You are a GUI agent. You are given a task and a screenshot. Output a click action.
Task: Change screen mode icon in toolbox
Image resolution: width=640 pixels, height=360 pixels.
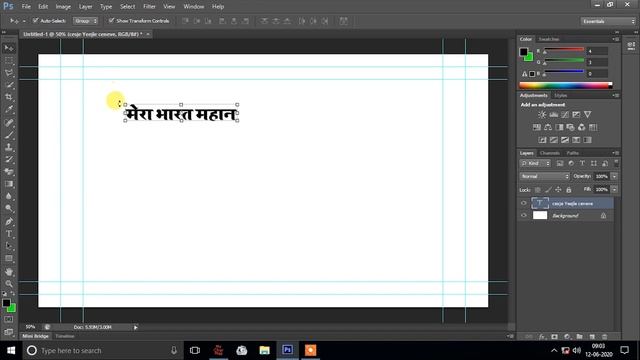pyautogui.click(x=9, y=332)
